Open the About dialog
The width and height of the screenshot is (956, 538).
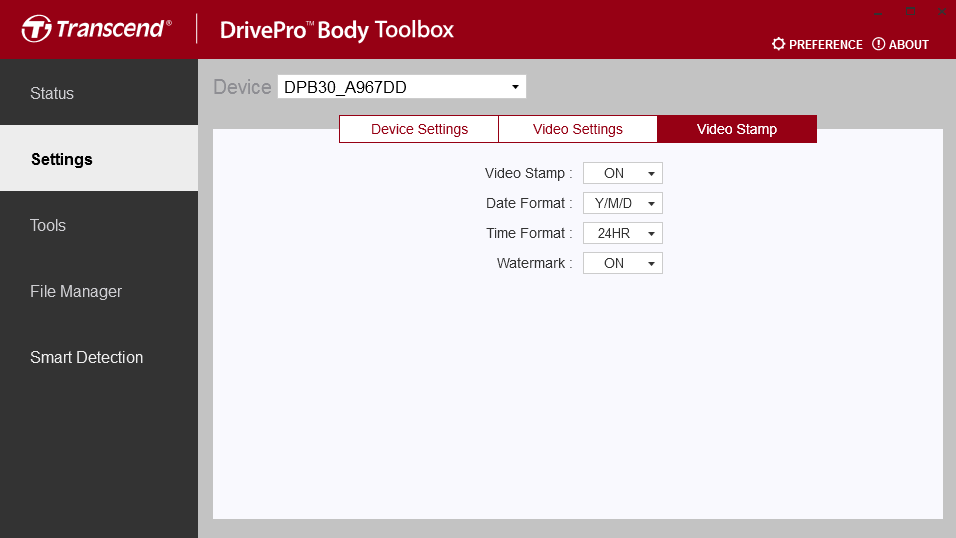click(x=901, y=45)
